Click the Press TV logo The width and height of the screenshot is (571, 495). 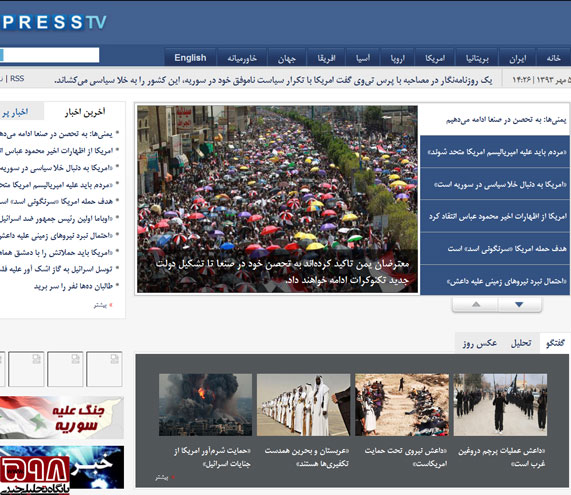(54, 23)
